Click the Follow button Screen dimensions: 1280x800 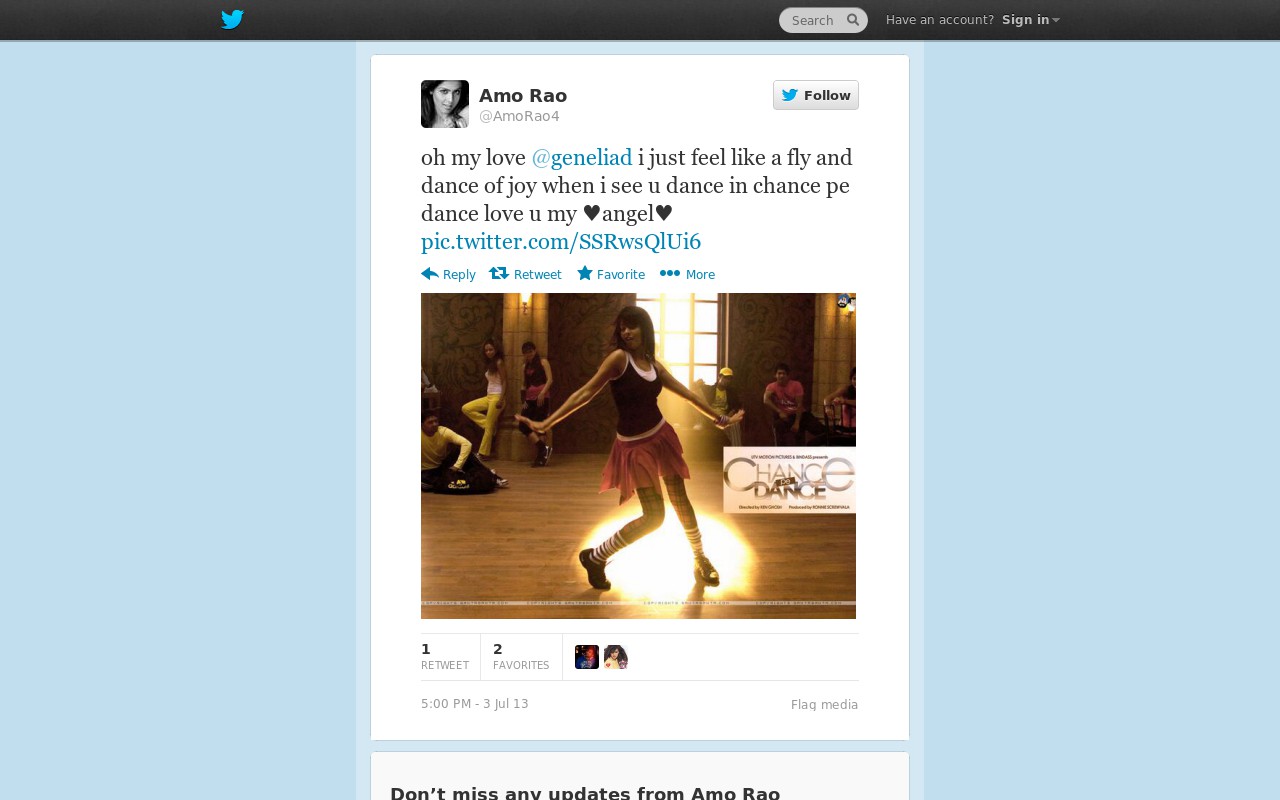[x=816, y=95]
